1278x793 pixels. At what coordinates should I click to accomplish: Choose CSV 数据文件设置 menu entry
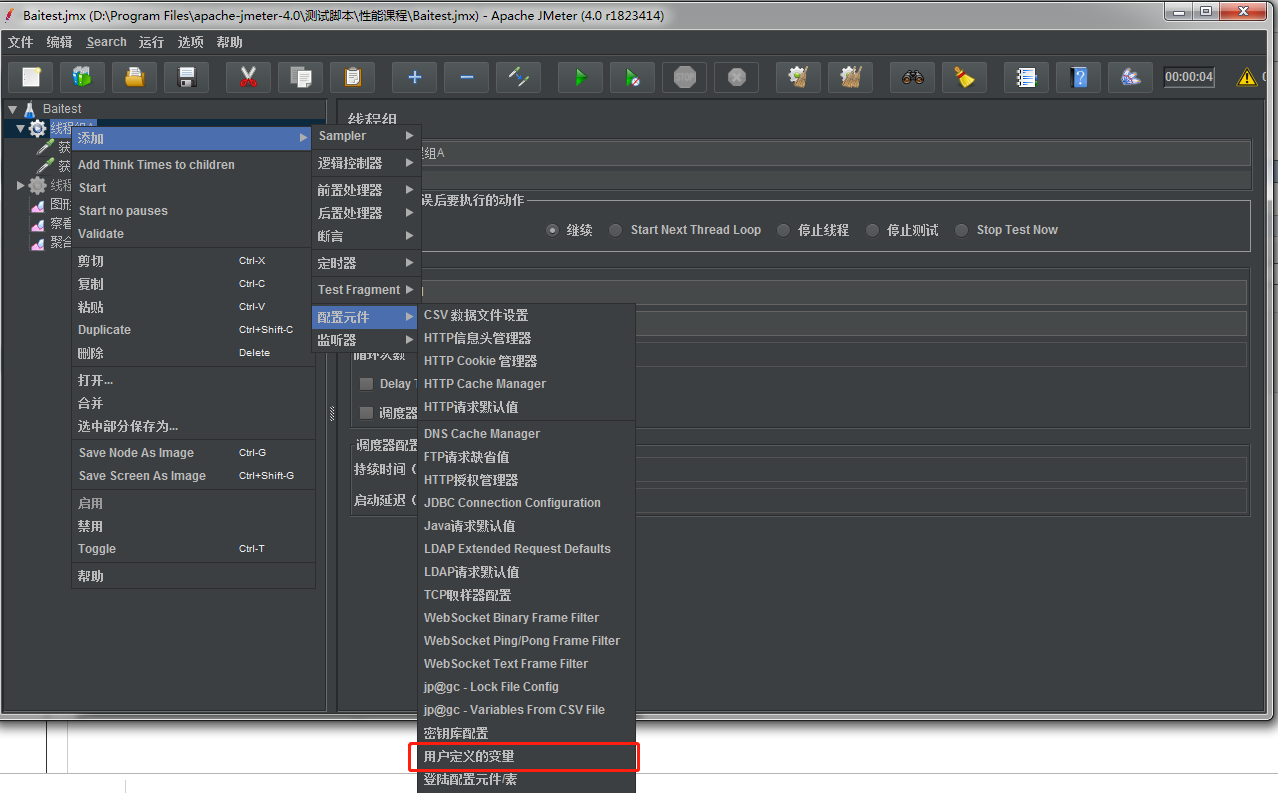pyautogui.click(x=526, y=315)
